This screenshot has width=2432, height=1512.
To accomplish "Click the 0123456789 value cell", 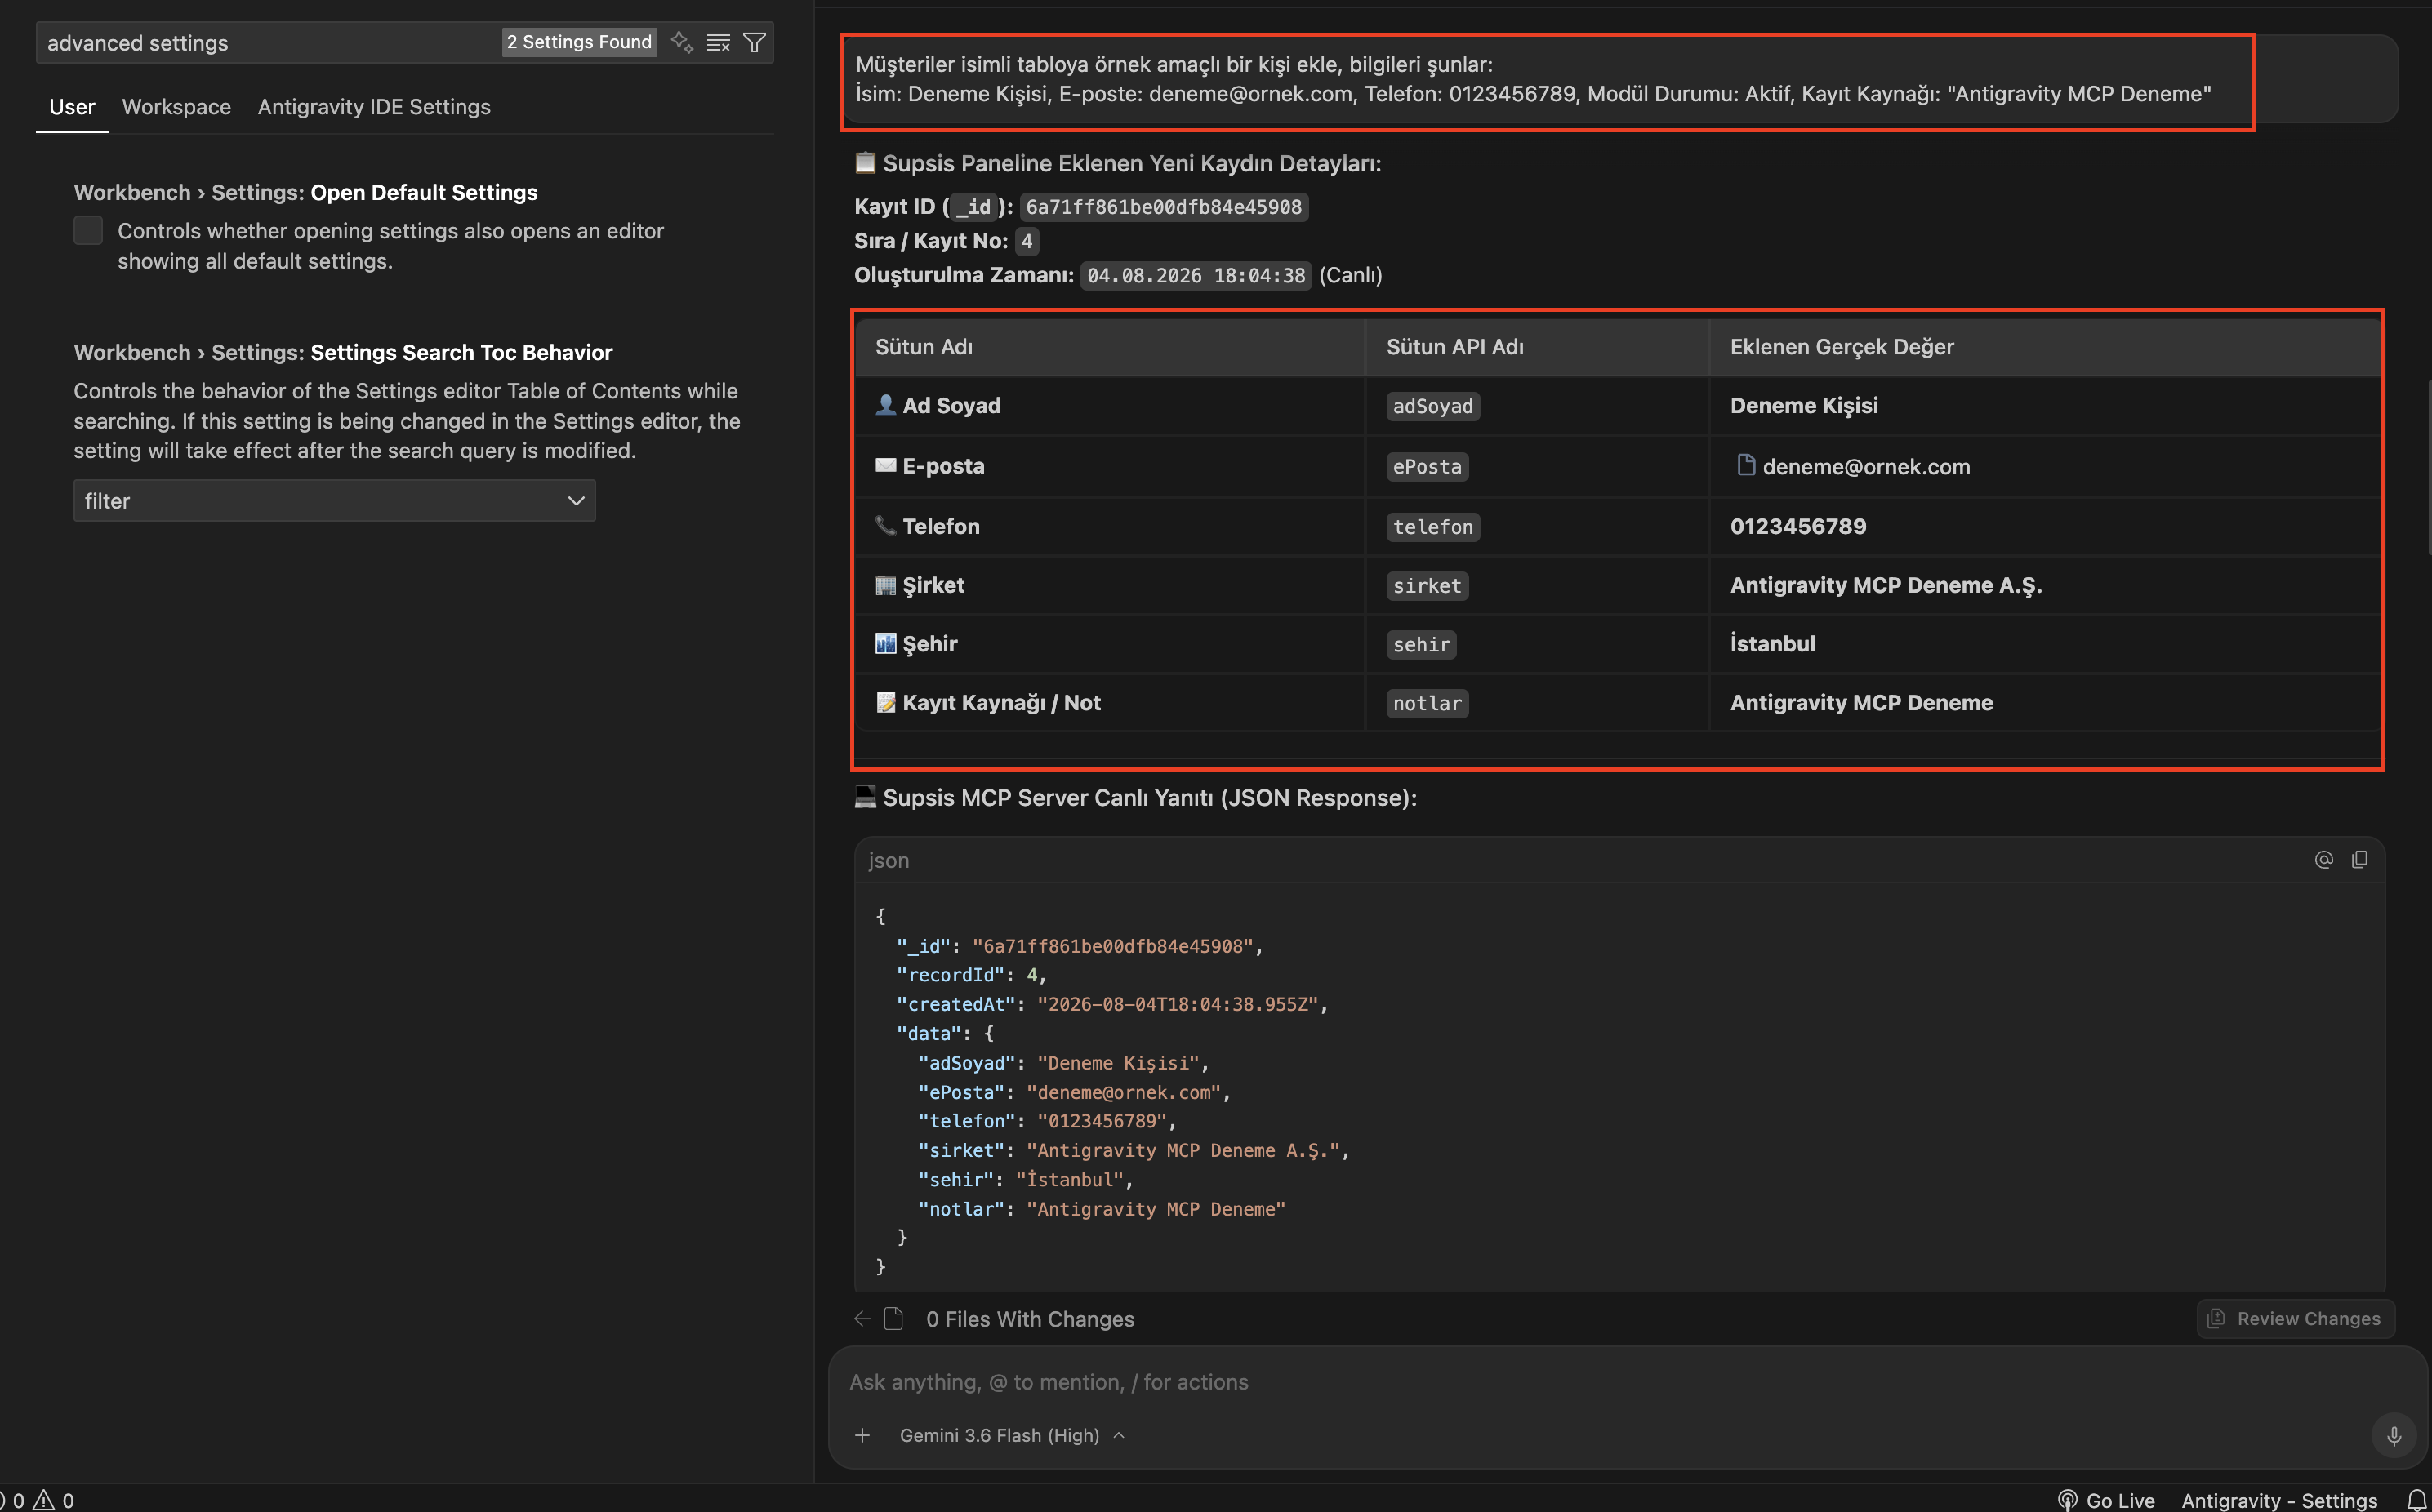I will 1798,526.
